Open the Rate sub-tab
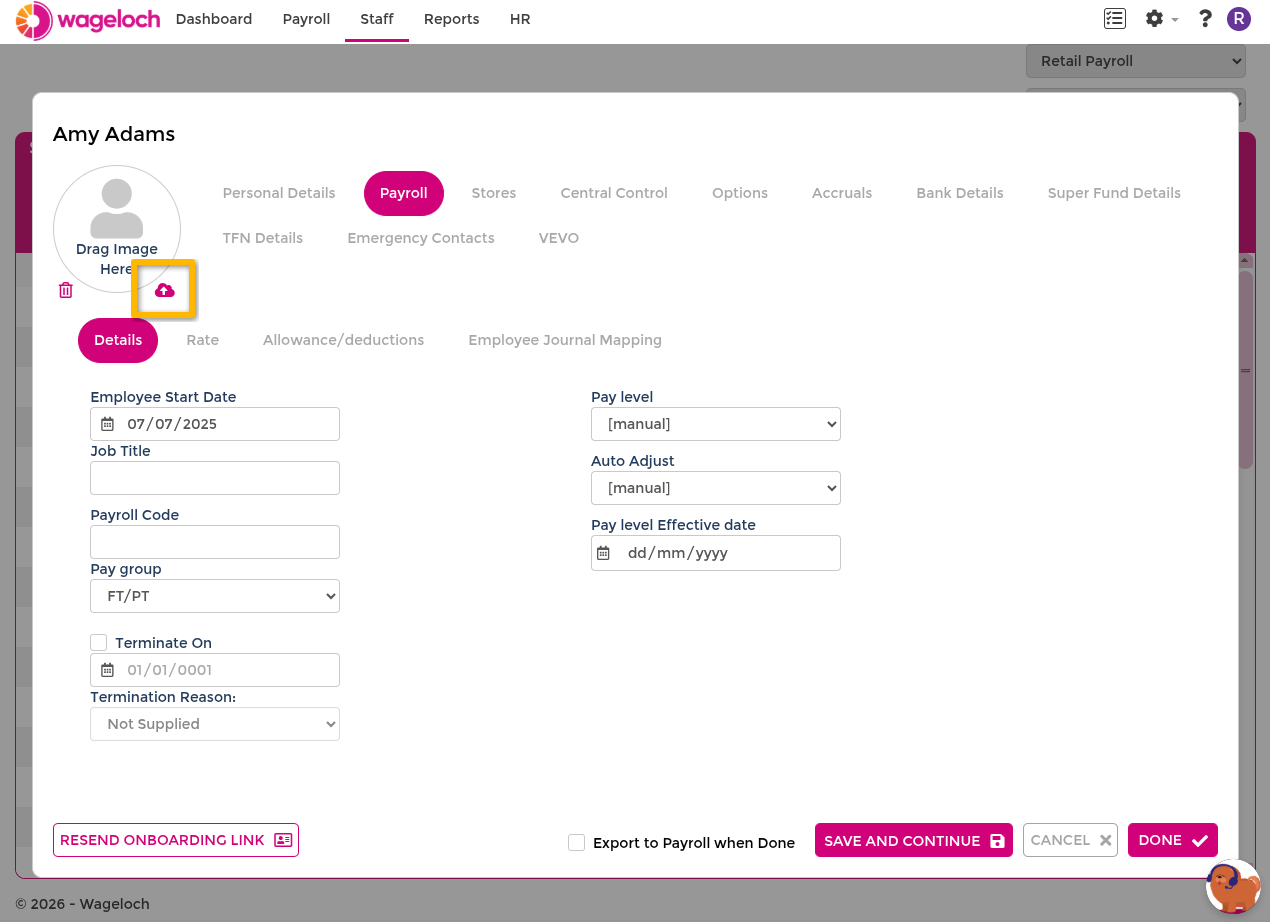The width and height of the screenshot is (1270, 922). 202,340
